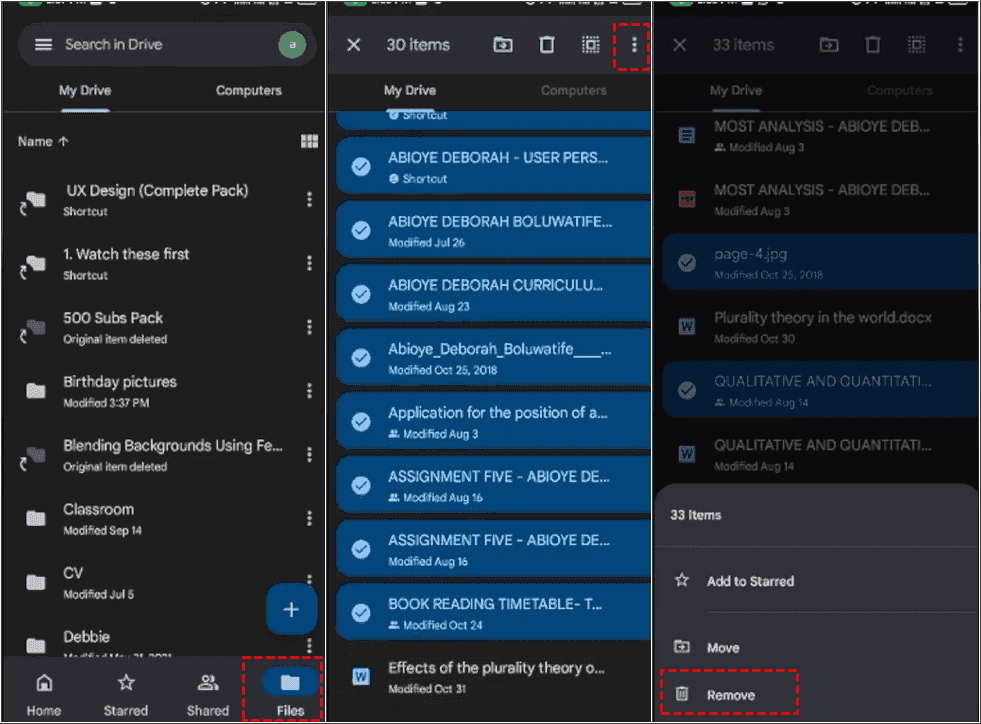Open more options for Birthday pictures folder
This screenshot has width=981, height=724.
point(309,391)
